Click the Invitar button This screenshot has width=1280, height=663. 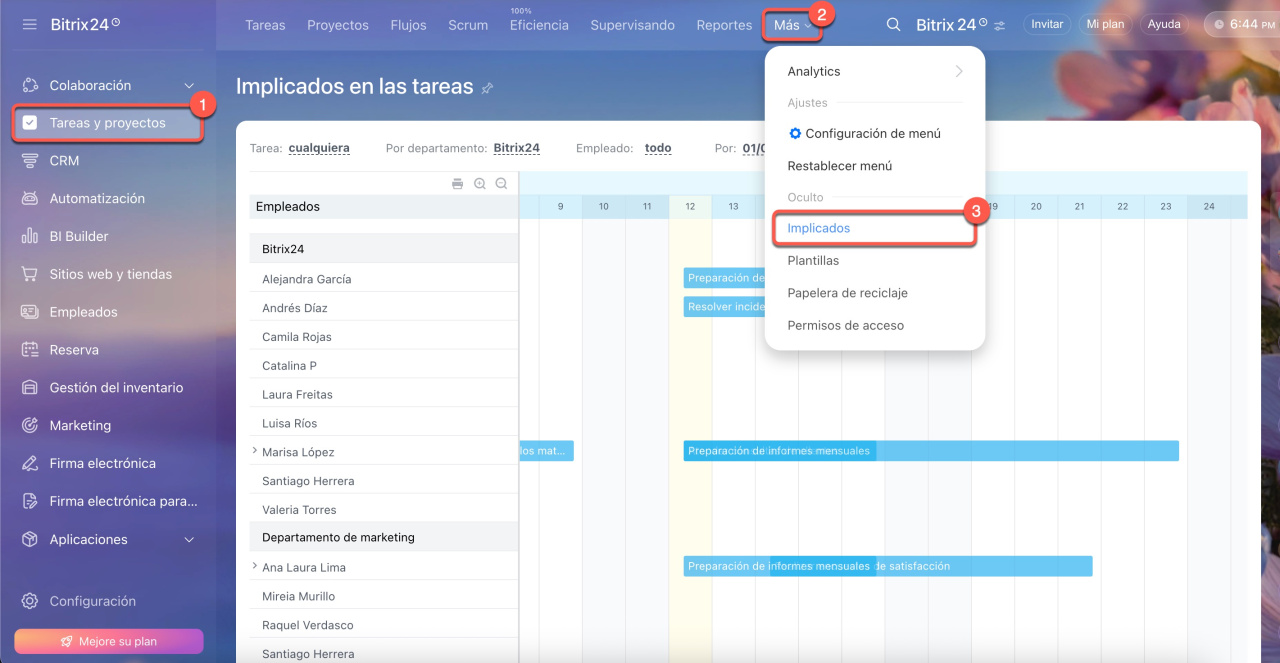tap(1046, 24)
